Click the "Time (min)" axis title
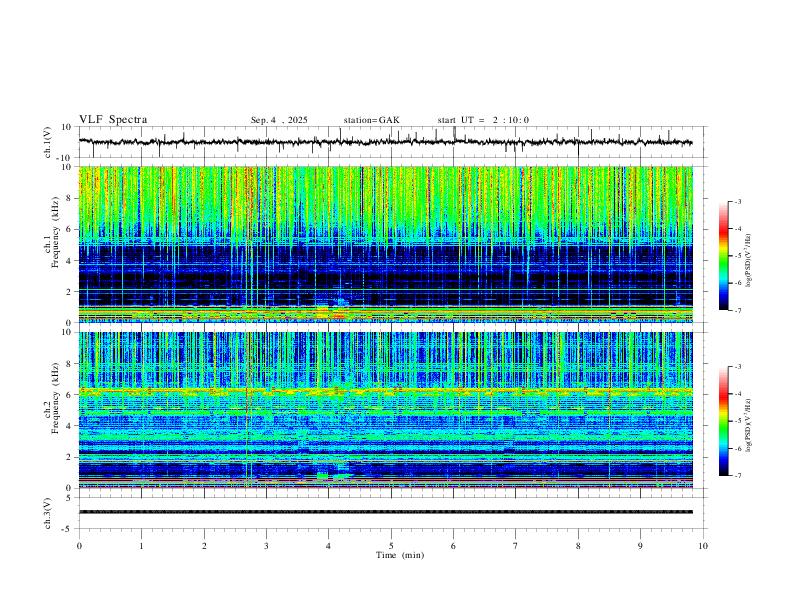792x612 pixels. pos(400,555)
